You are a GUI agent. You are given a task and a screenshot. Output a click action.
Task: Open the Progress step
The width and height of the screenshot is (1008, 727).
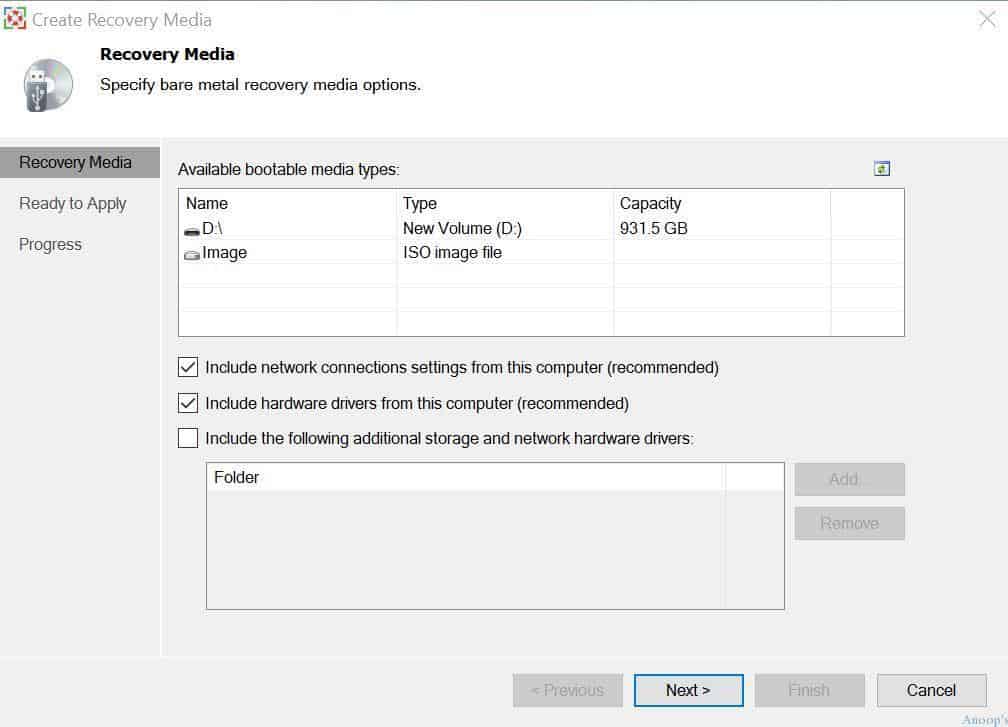coord(50,245)
